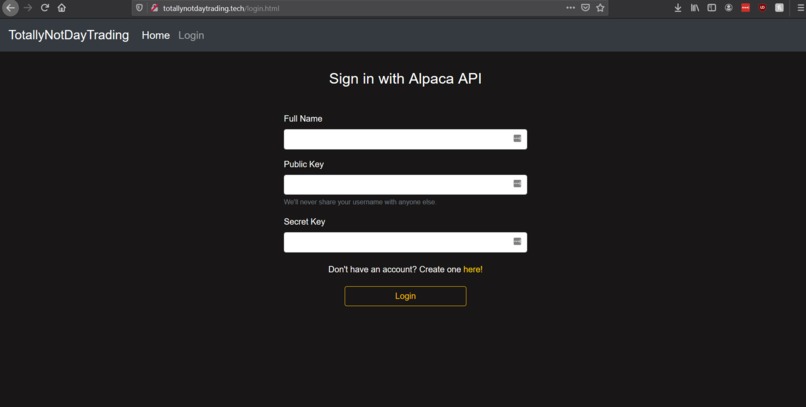This screenshot has height=407, width=806.
Task: Open the Home navigation item
Action: 156,35
